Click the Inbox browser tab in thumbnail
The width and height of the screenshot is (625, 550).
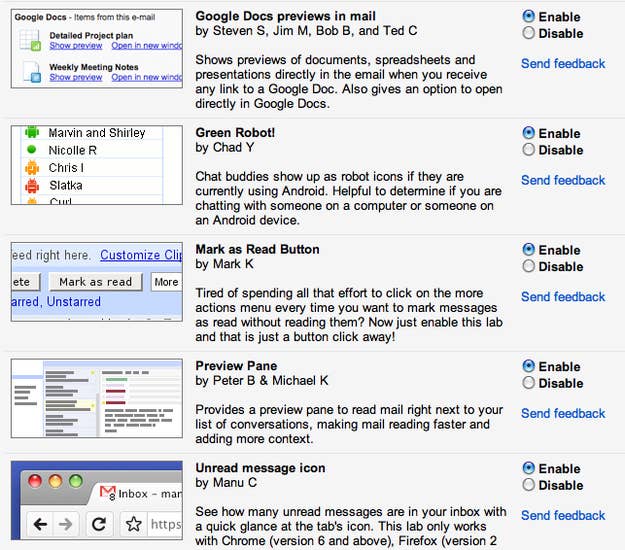tap(138, 494)
